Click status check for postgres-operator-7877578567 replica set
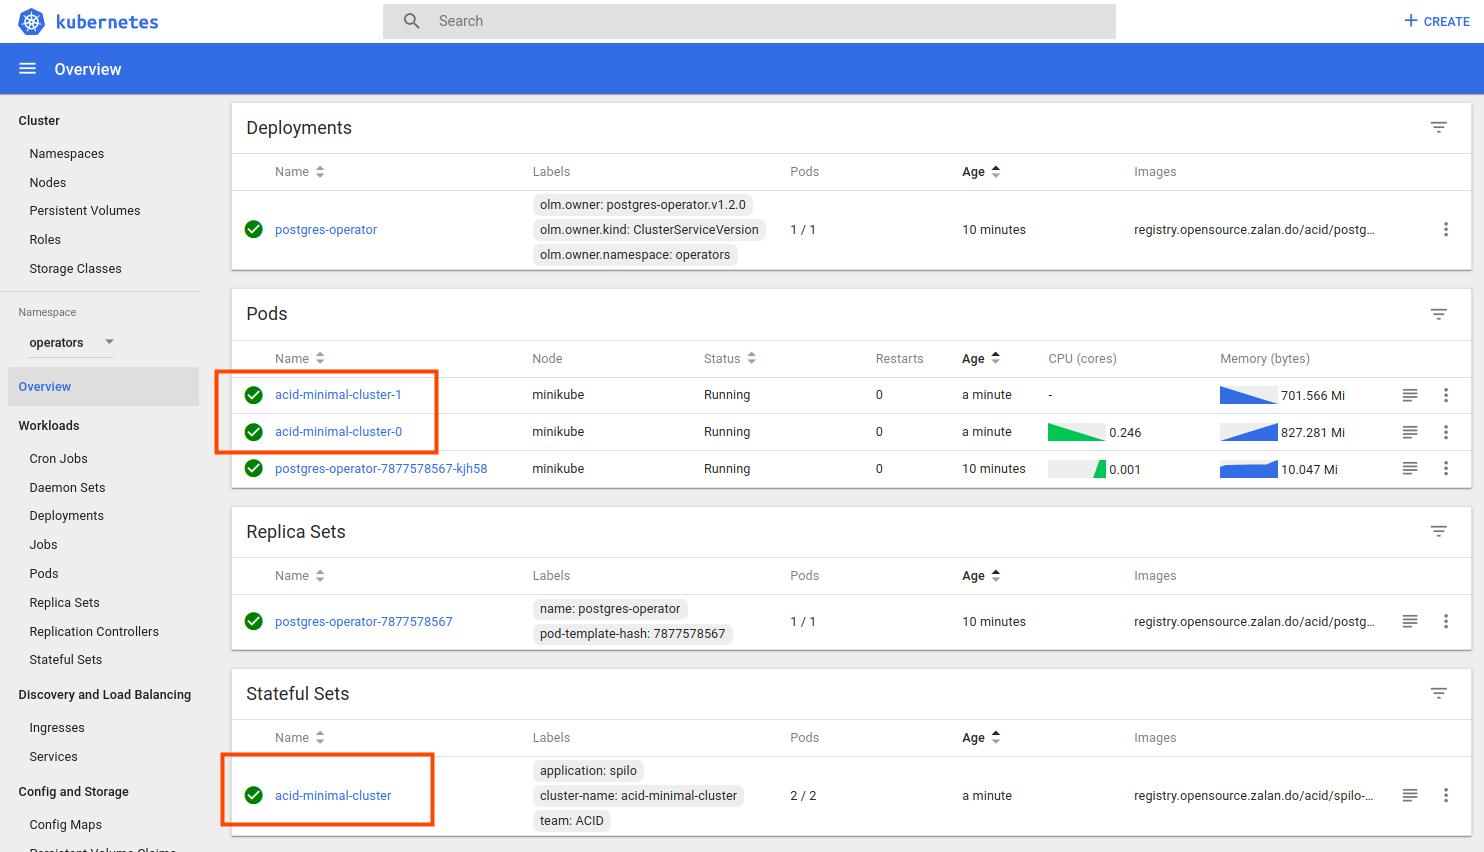The image size is (1484, 852). click(254, 621)
